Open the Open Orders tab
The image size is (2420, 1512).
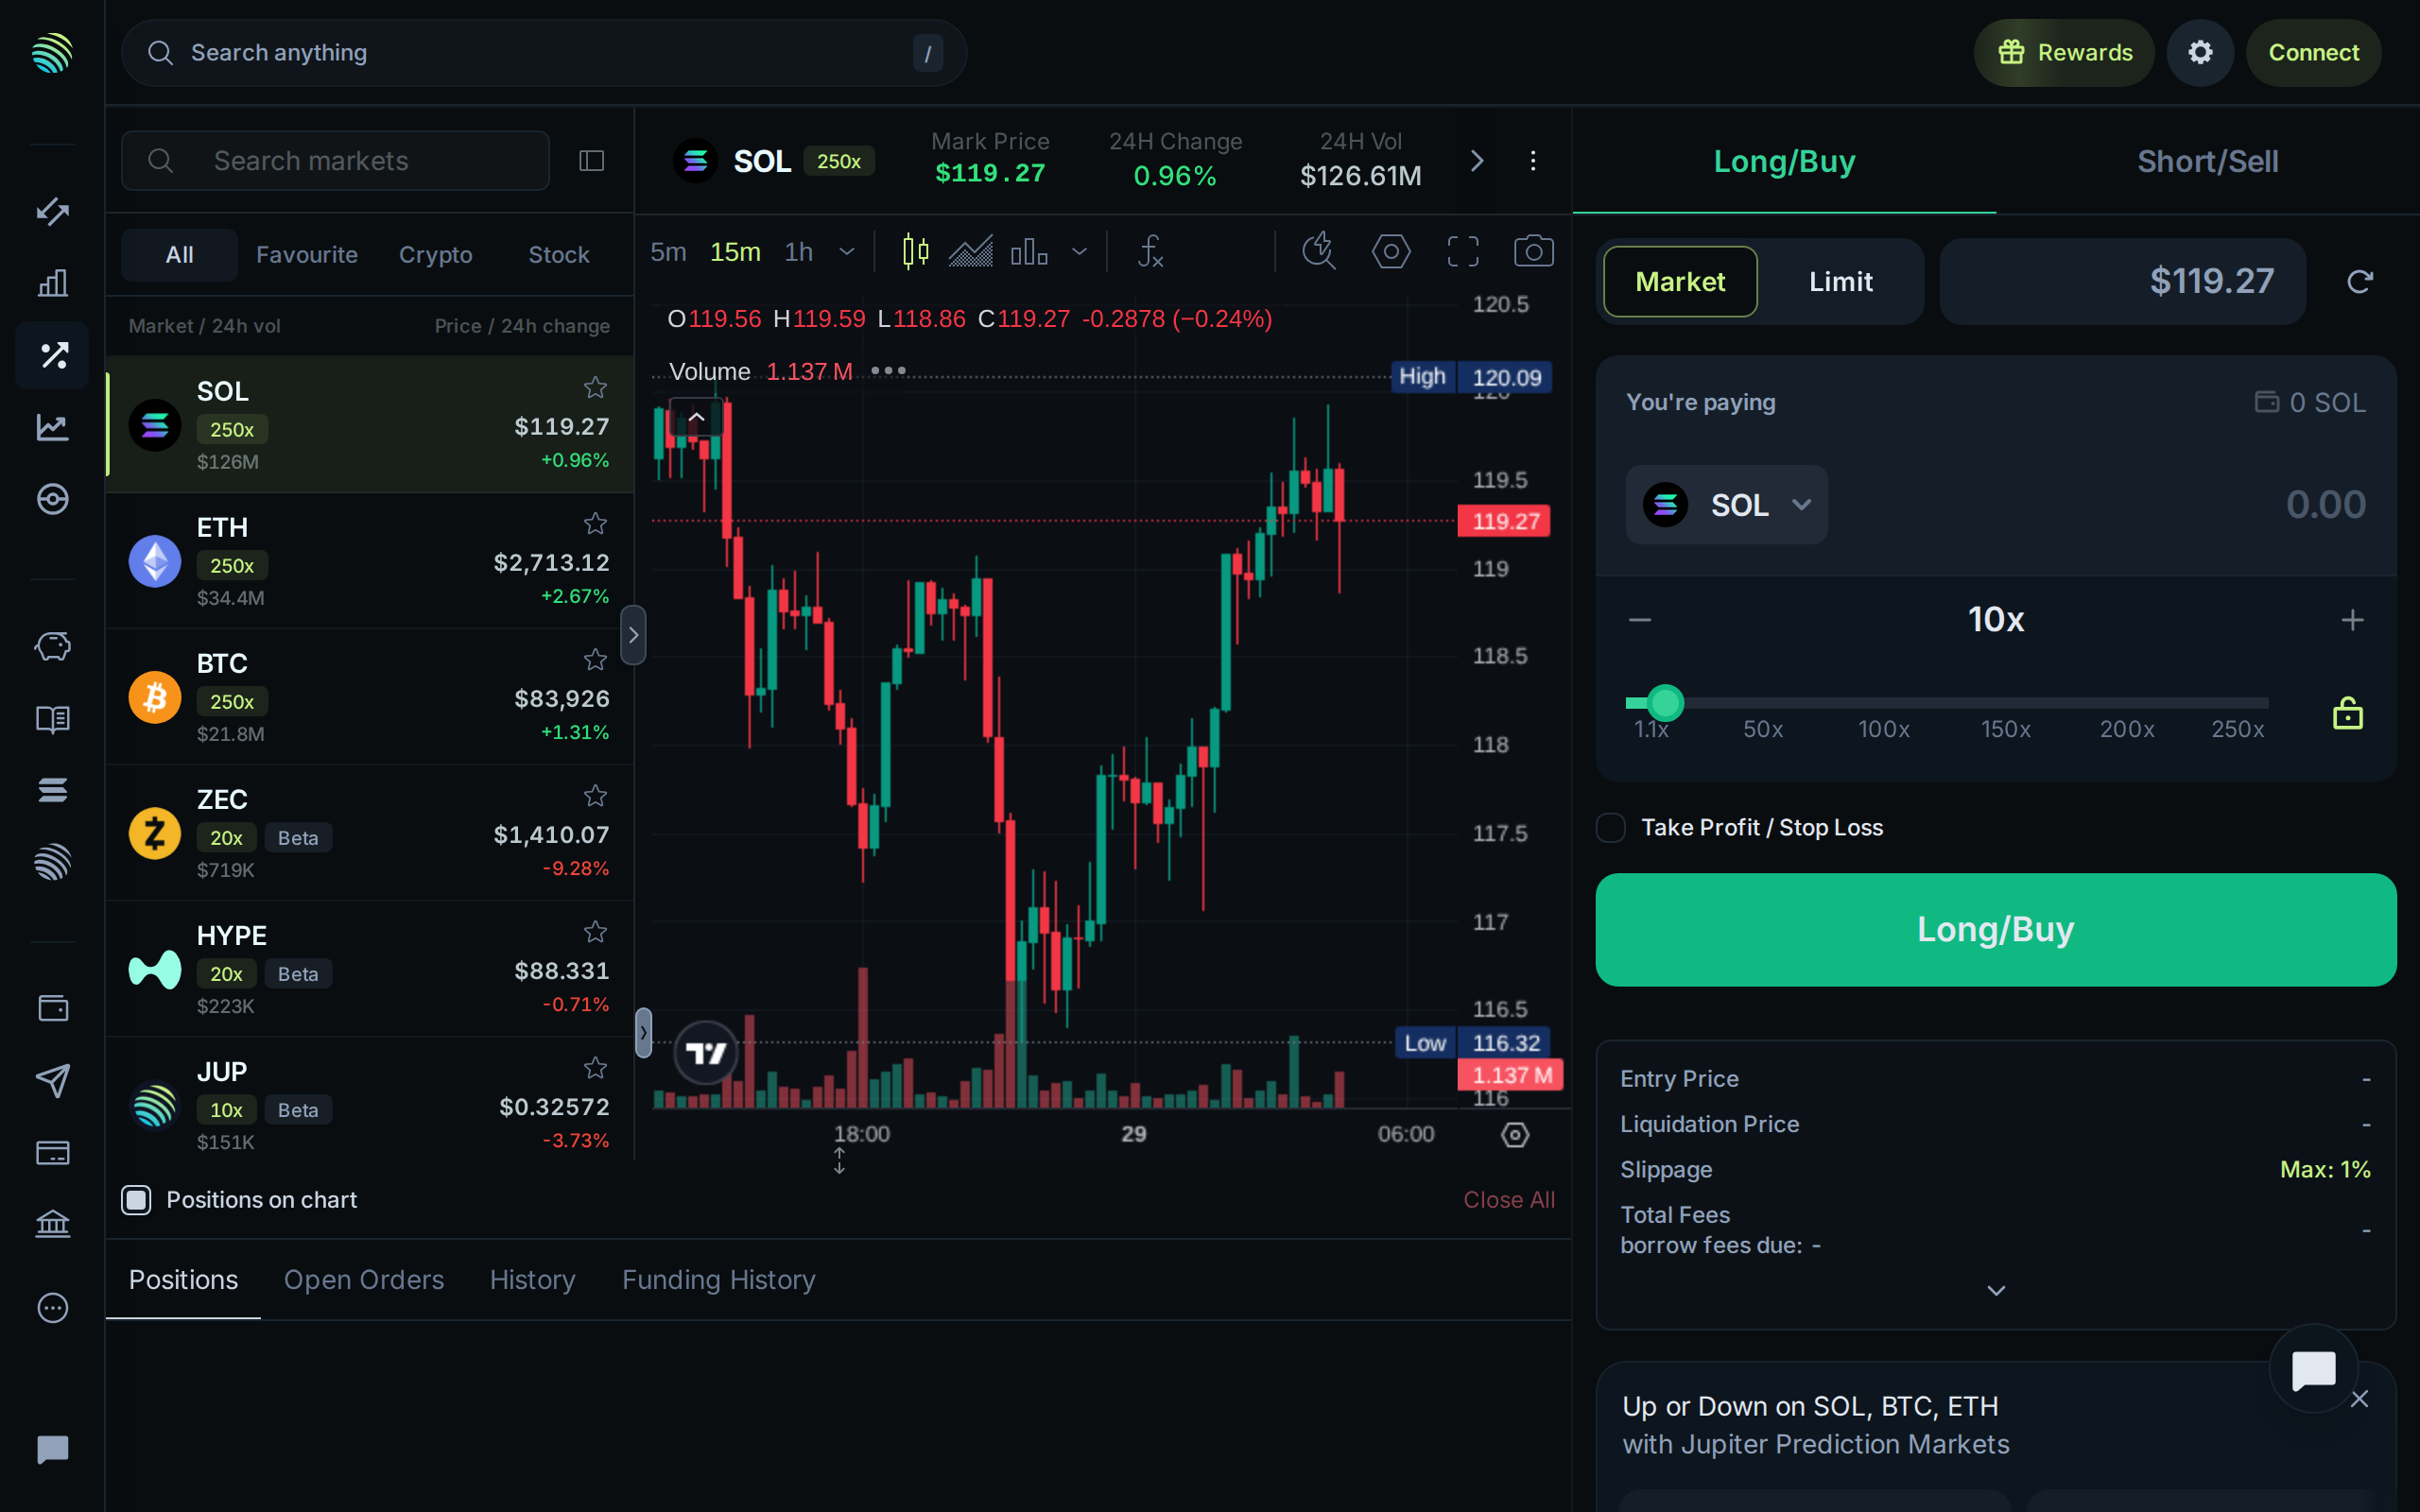[364, 1280]
